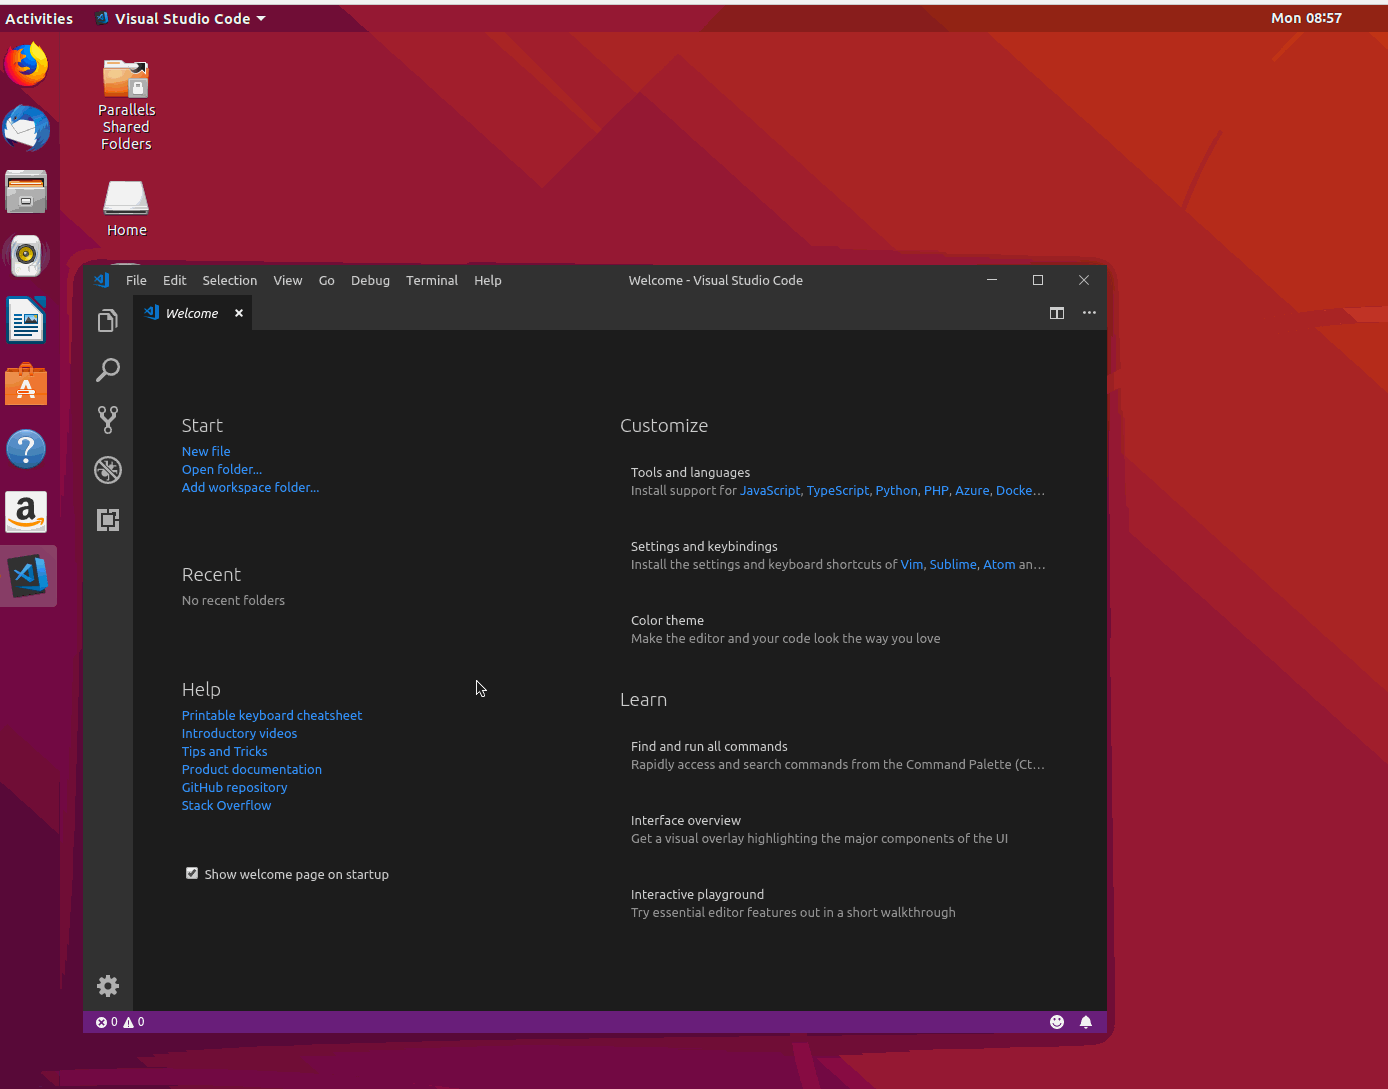This screenshot has width=1388, height=1089.
Task: Install Azure support link
Action: pos(972,490)
